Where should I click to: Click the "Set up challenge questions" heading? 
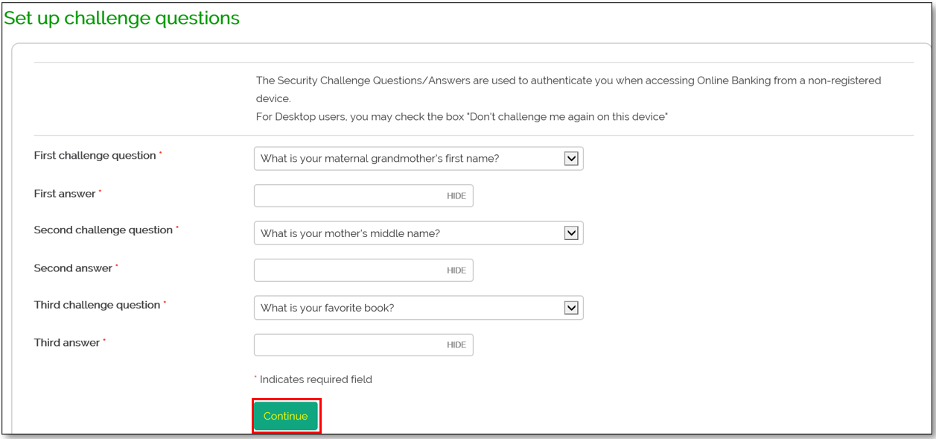point(124,19)
